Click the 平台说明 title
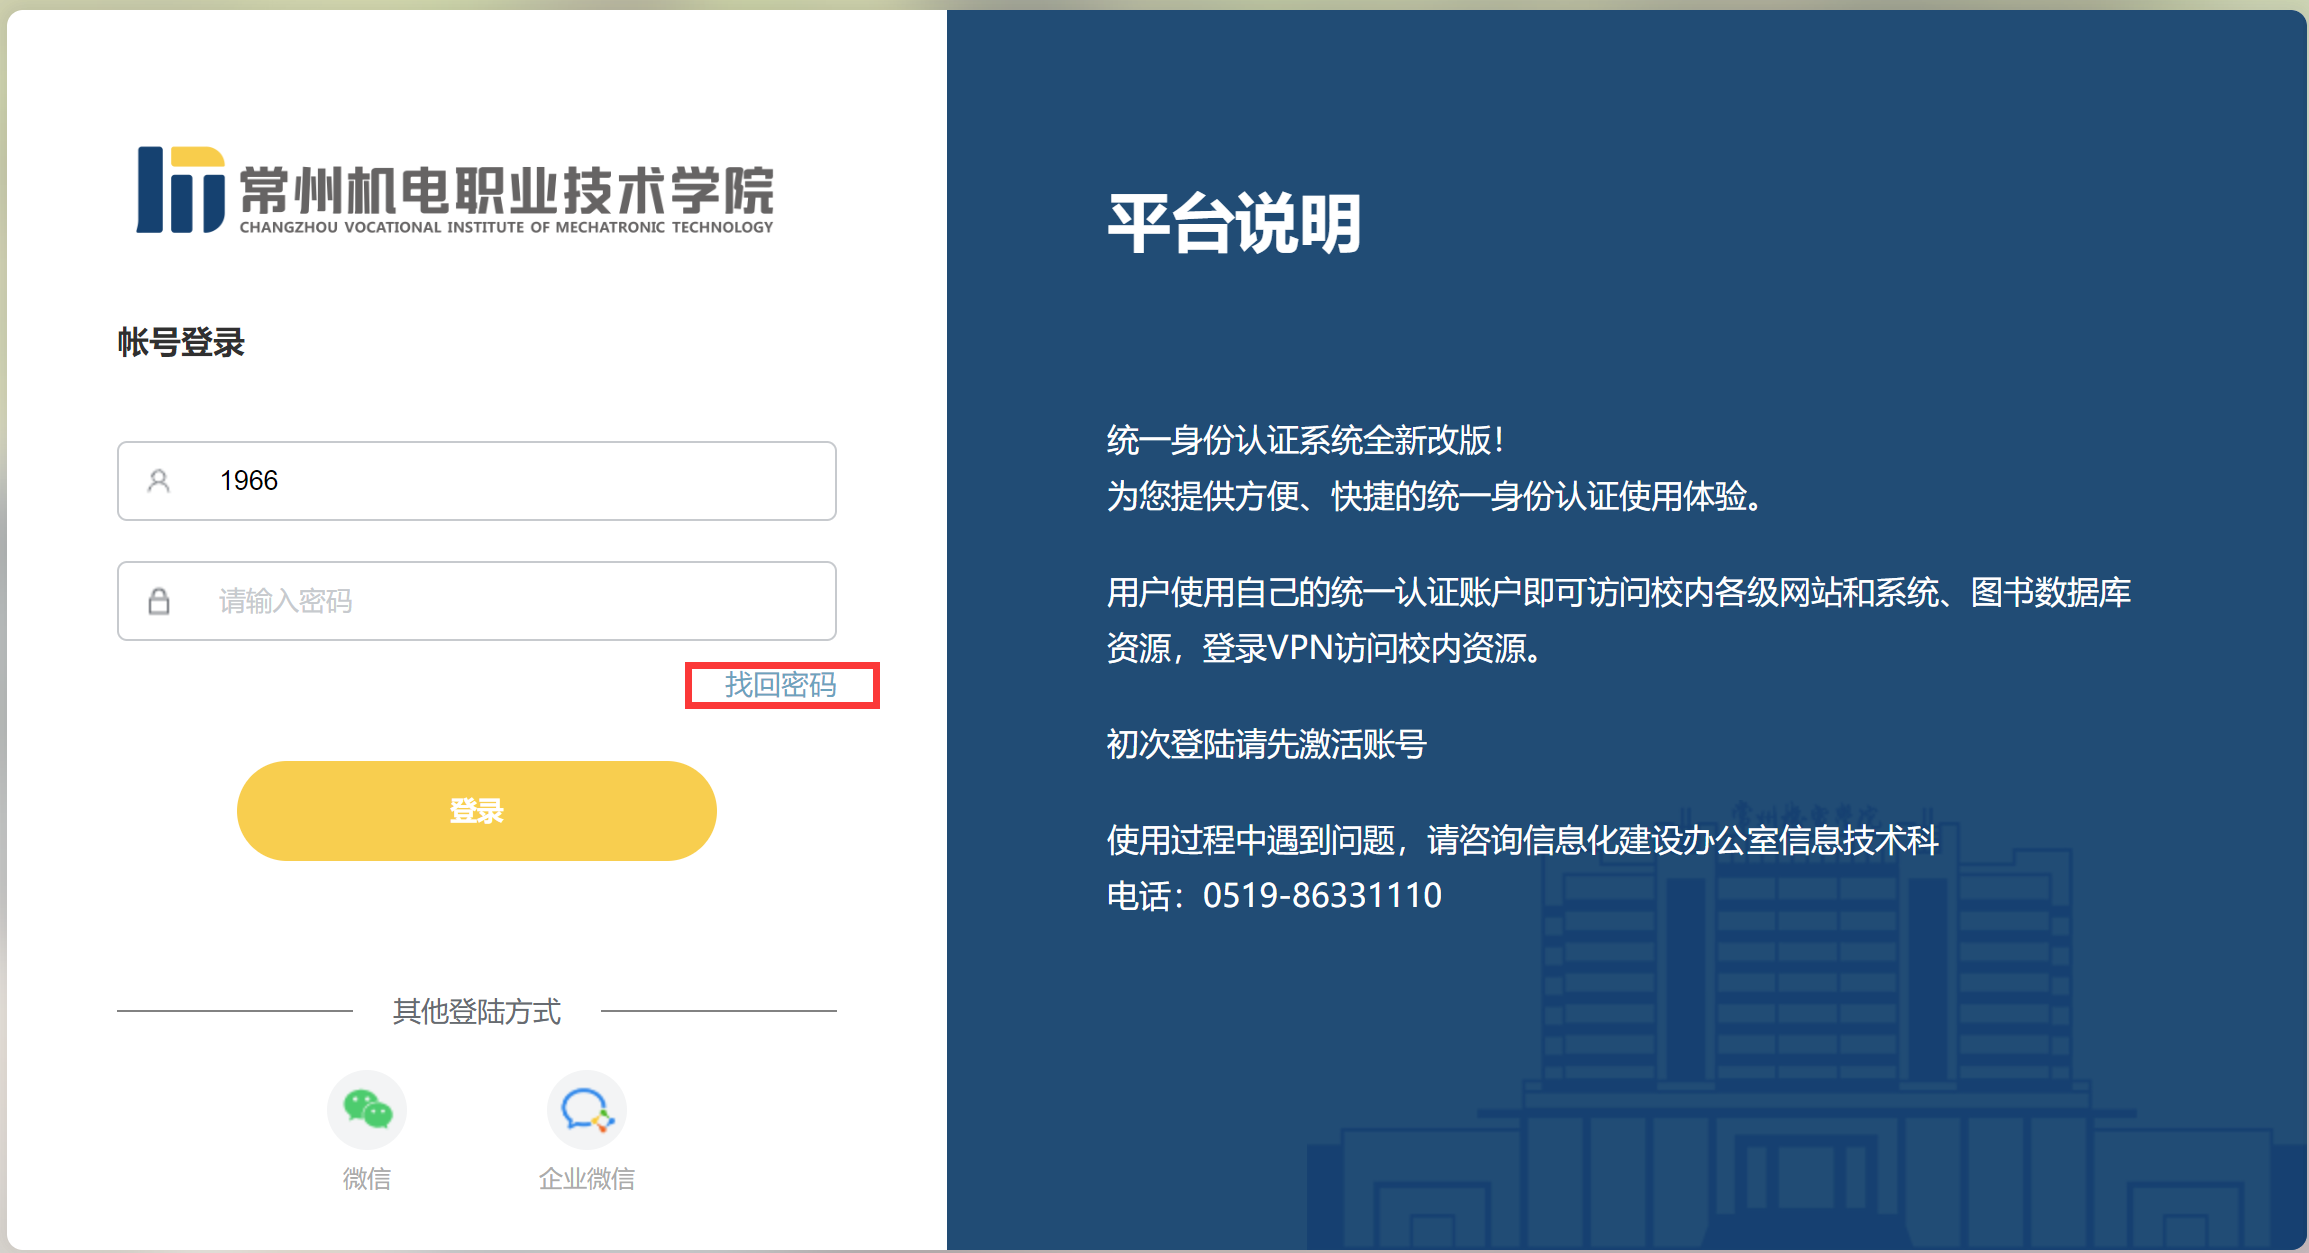This screenshot has width=2309, height=1253. [1234, 223]
